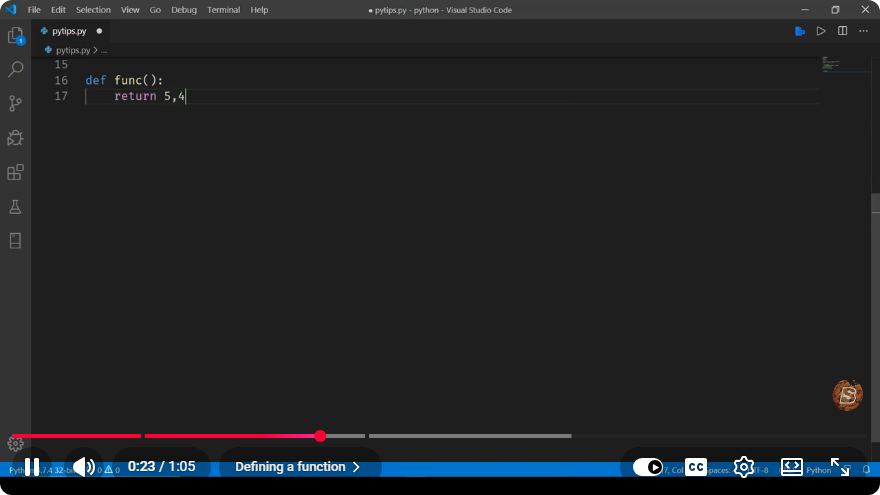Pause the video playback
Viewport: 880px width, 495px height.
(32, 467)
